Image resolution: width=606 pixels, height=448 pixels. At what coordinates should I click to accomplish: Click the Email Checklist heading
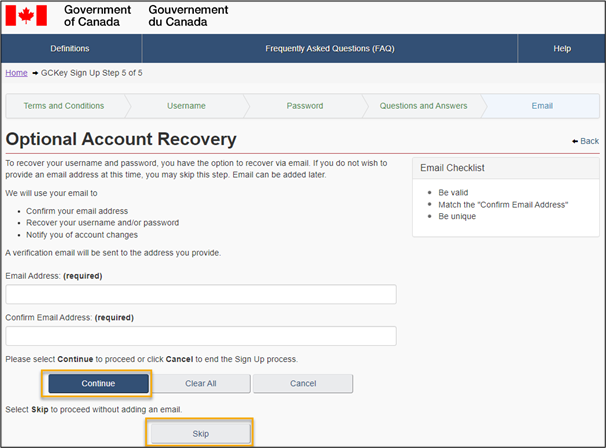[x=452, y=168]
